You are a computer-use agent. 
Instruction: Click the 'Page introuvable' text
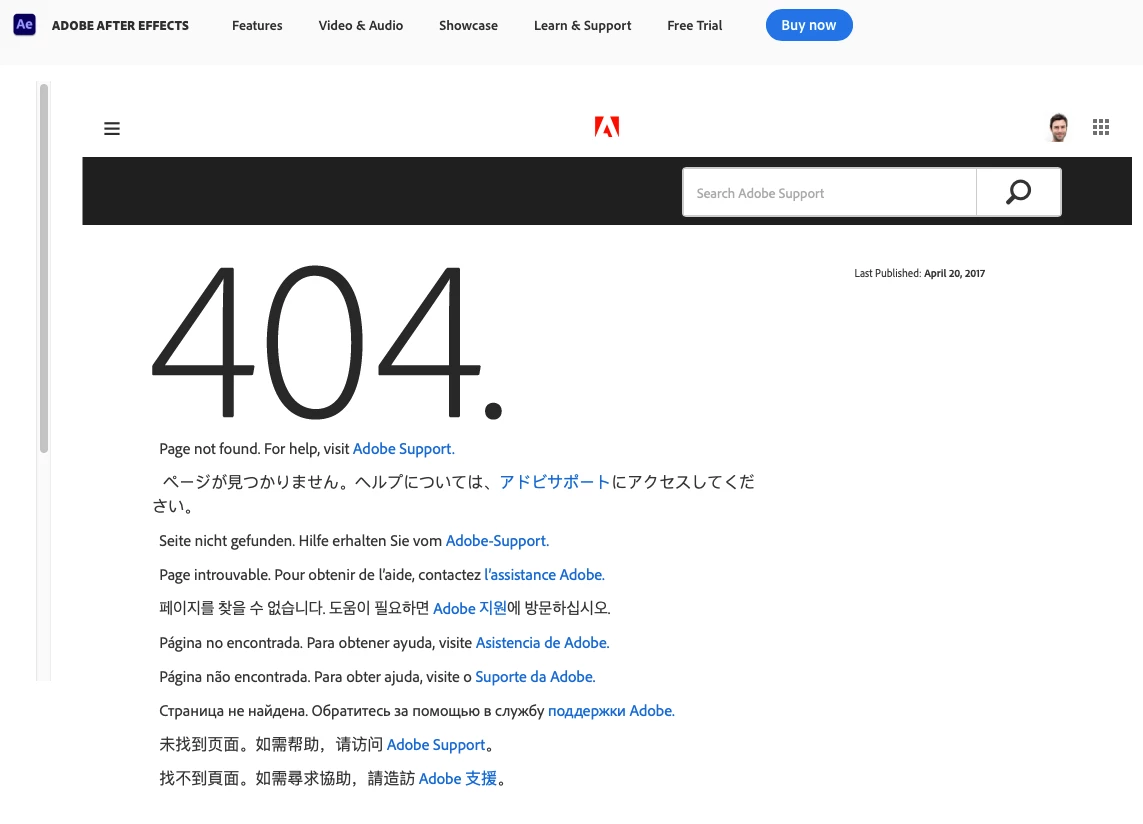click(x=214, y=575)
